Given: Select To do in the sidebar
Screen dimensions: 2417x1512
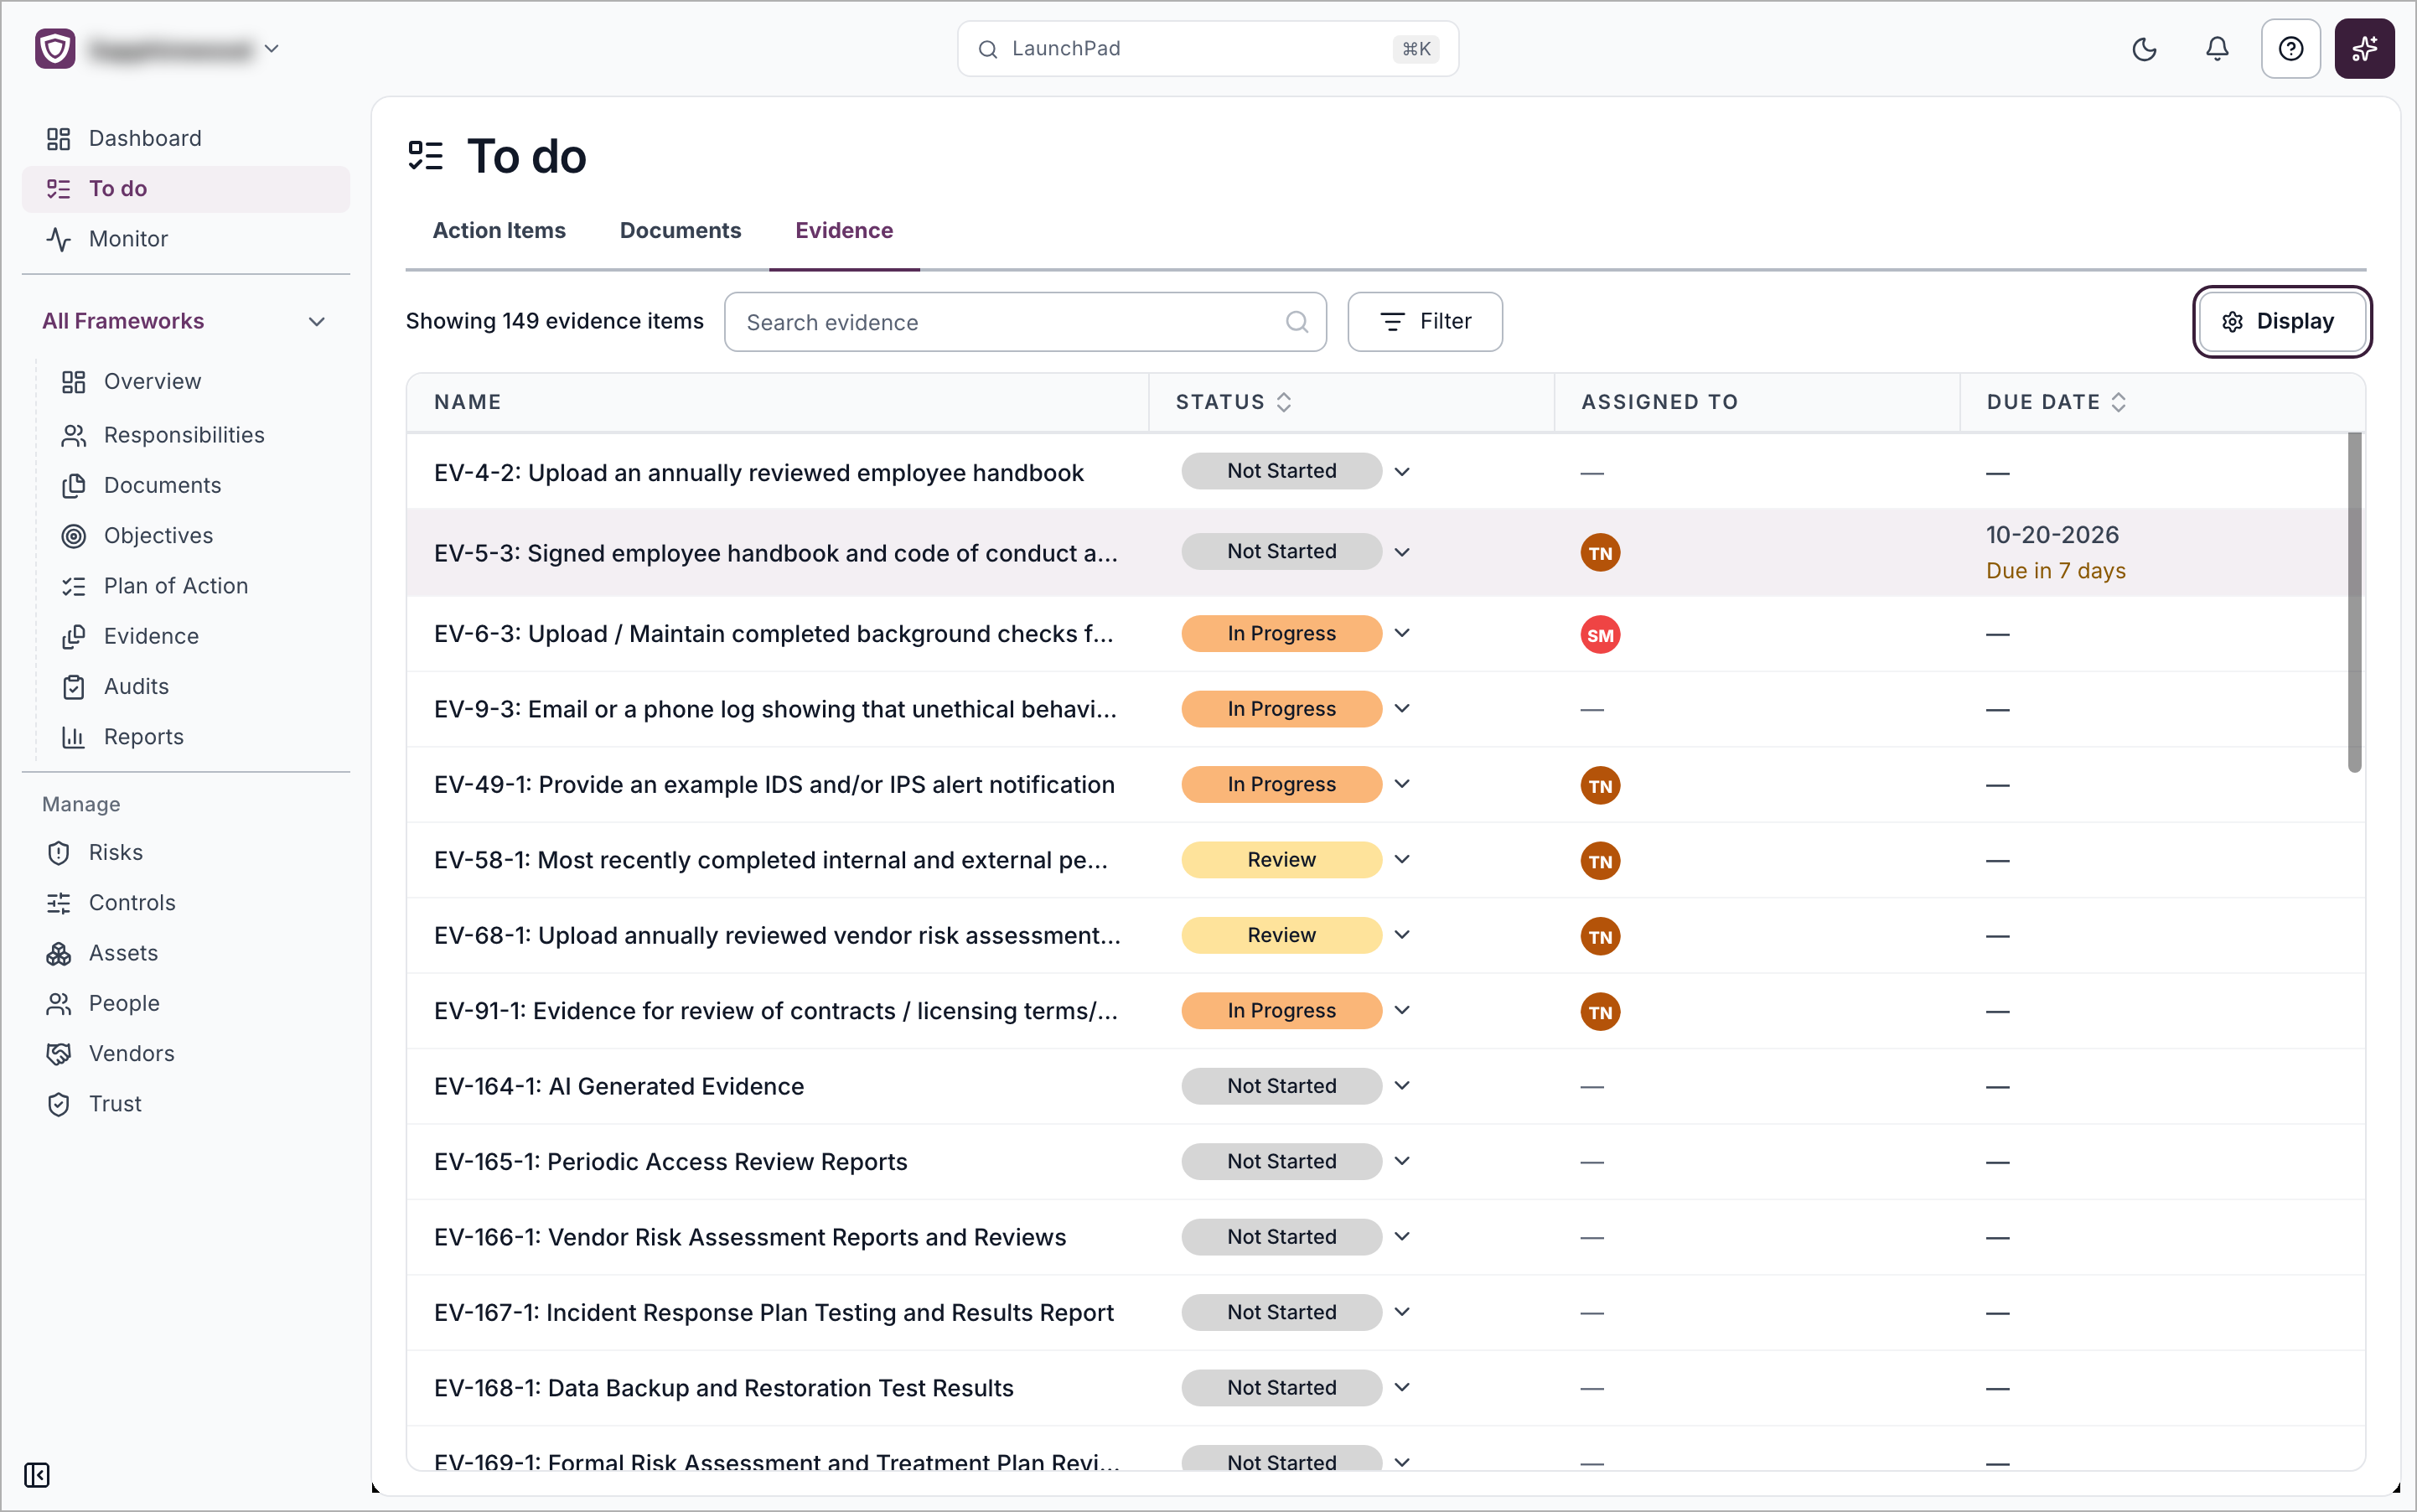Looking at the screenshot, I should pyautogui.click(x=186, y=188).
